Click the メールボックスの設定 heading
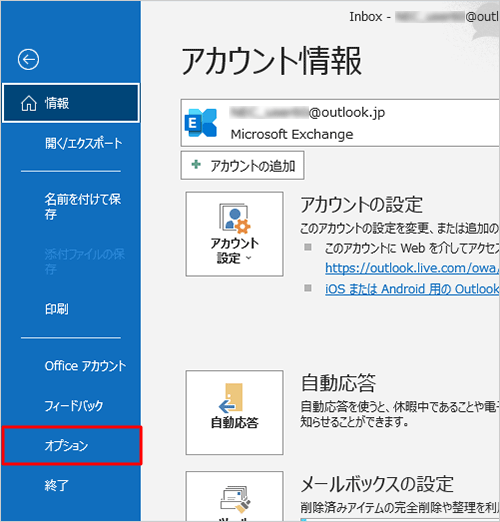Screen dimensions: 500x522 377,484
